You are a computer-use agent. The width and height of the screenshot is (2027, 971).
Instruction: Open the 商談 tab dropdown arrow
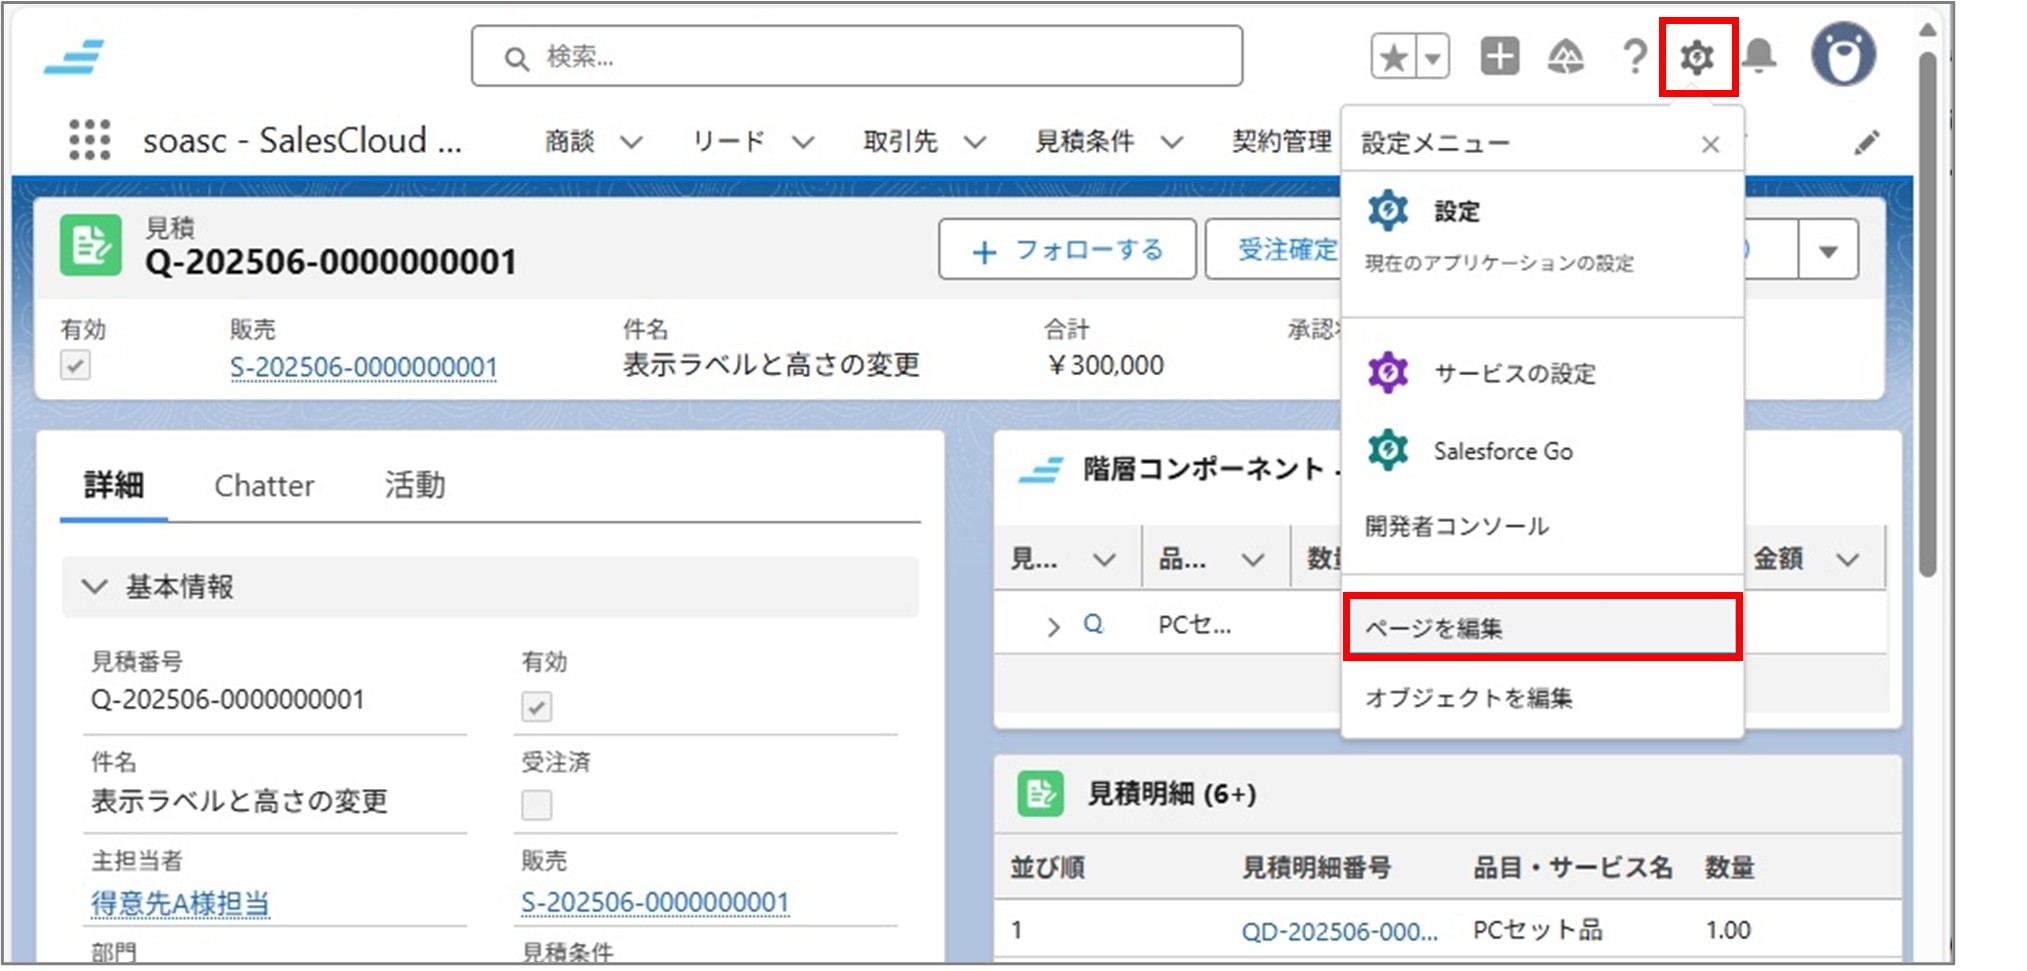tap(633, 141)
